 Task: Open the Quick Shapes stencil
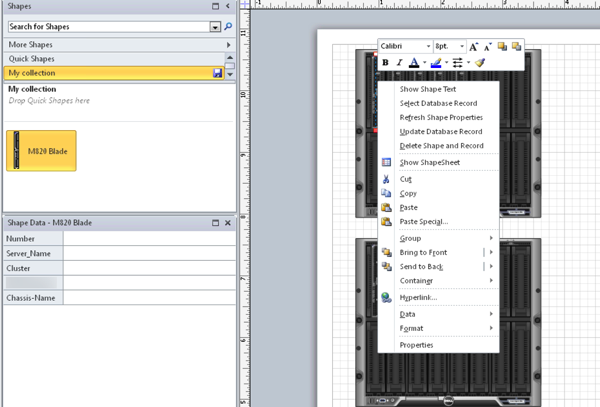click(118, 59)
